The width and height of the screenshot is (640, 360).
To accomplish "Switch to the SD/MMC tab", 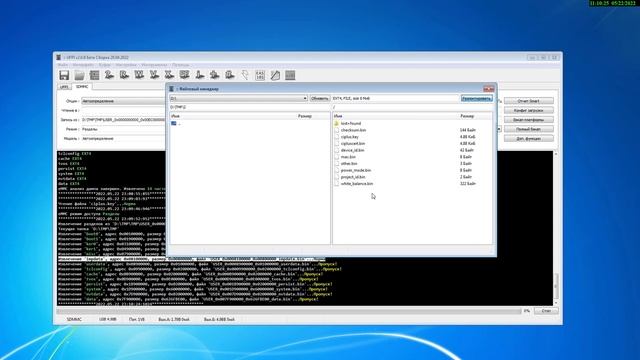I will (82, 87).
